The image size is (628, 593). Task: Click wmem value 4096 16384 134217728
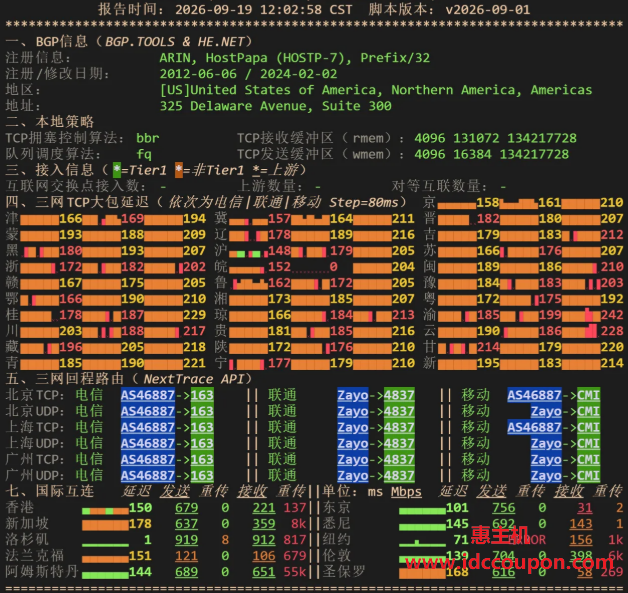coord(491,154)
